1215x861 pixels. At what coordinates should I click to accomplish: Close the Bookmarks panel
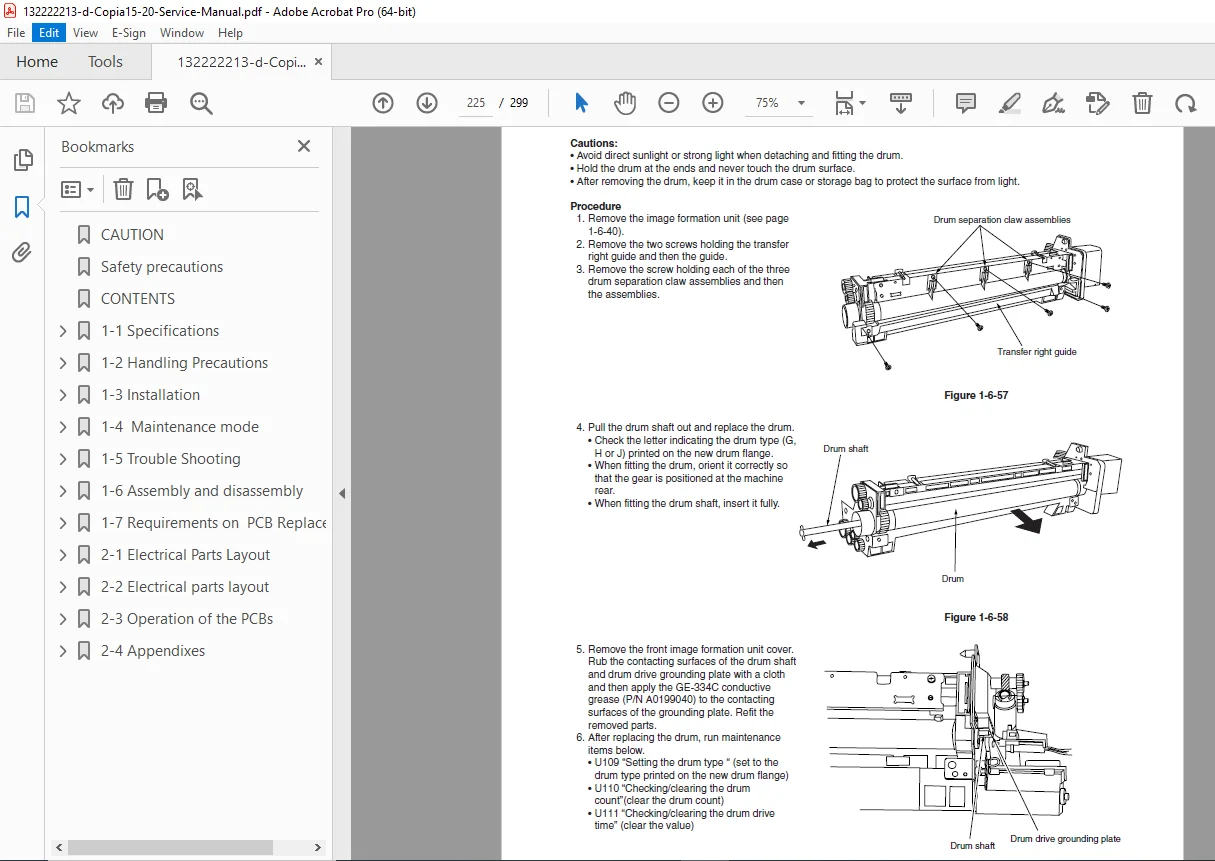[x=304, y=146]
